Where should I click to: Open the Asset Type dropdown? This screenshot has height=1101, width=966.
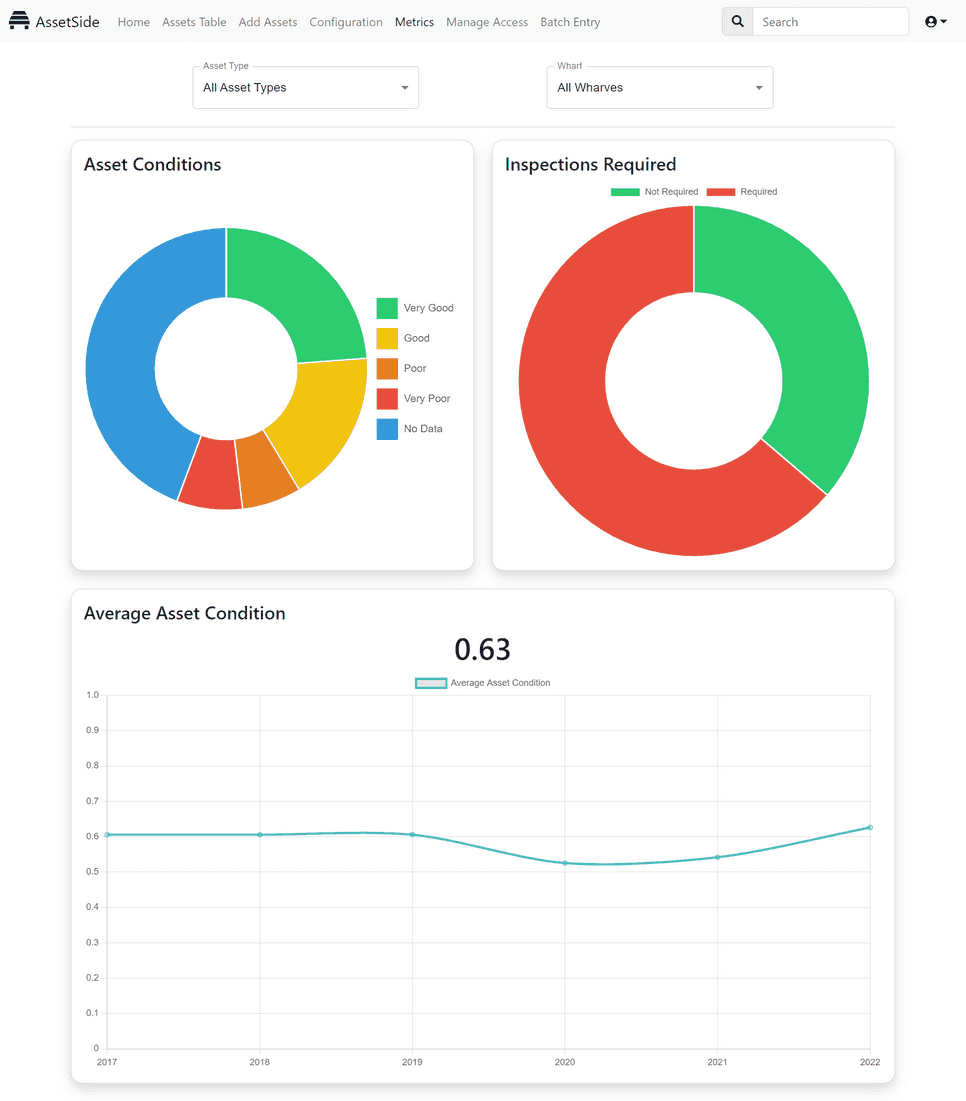305,87
